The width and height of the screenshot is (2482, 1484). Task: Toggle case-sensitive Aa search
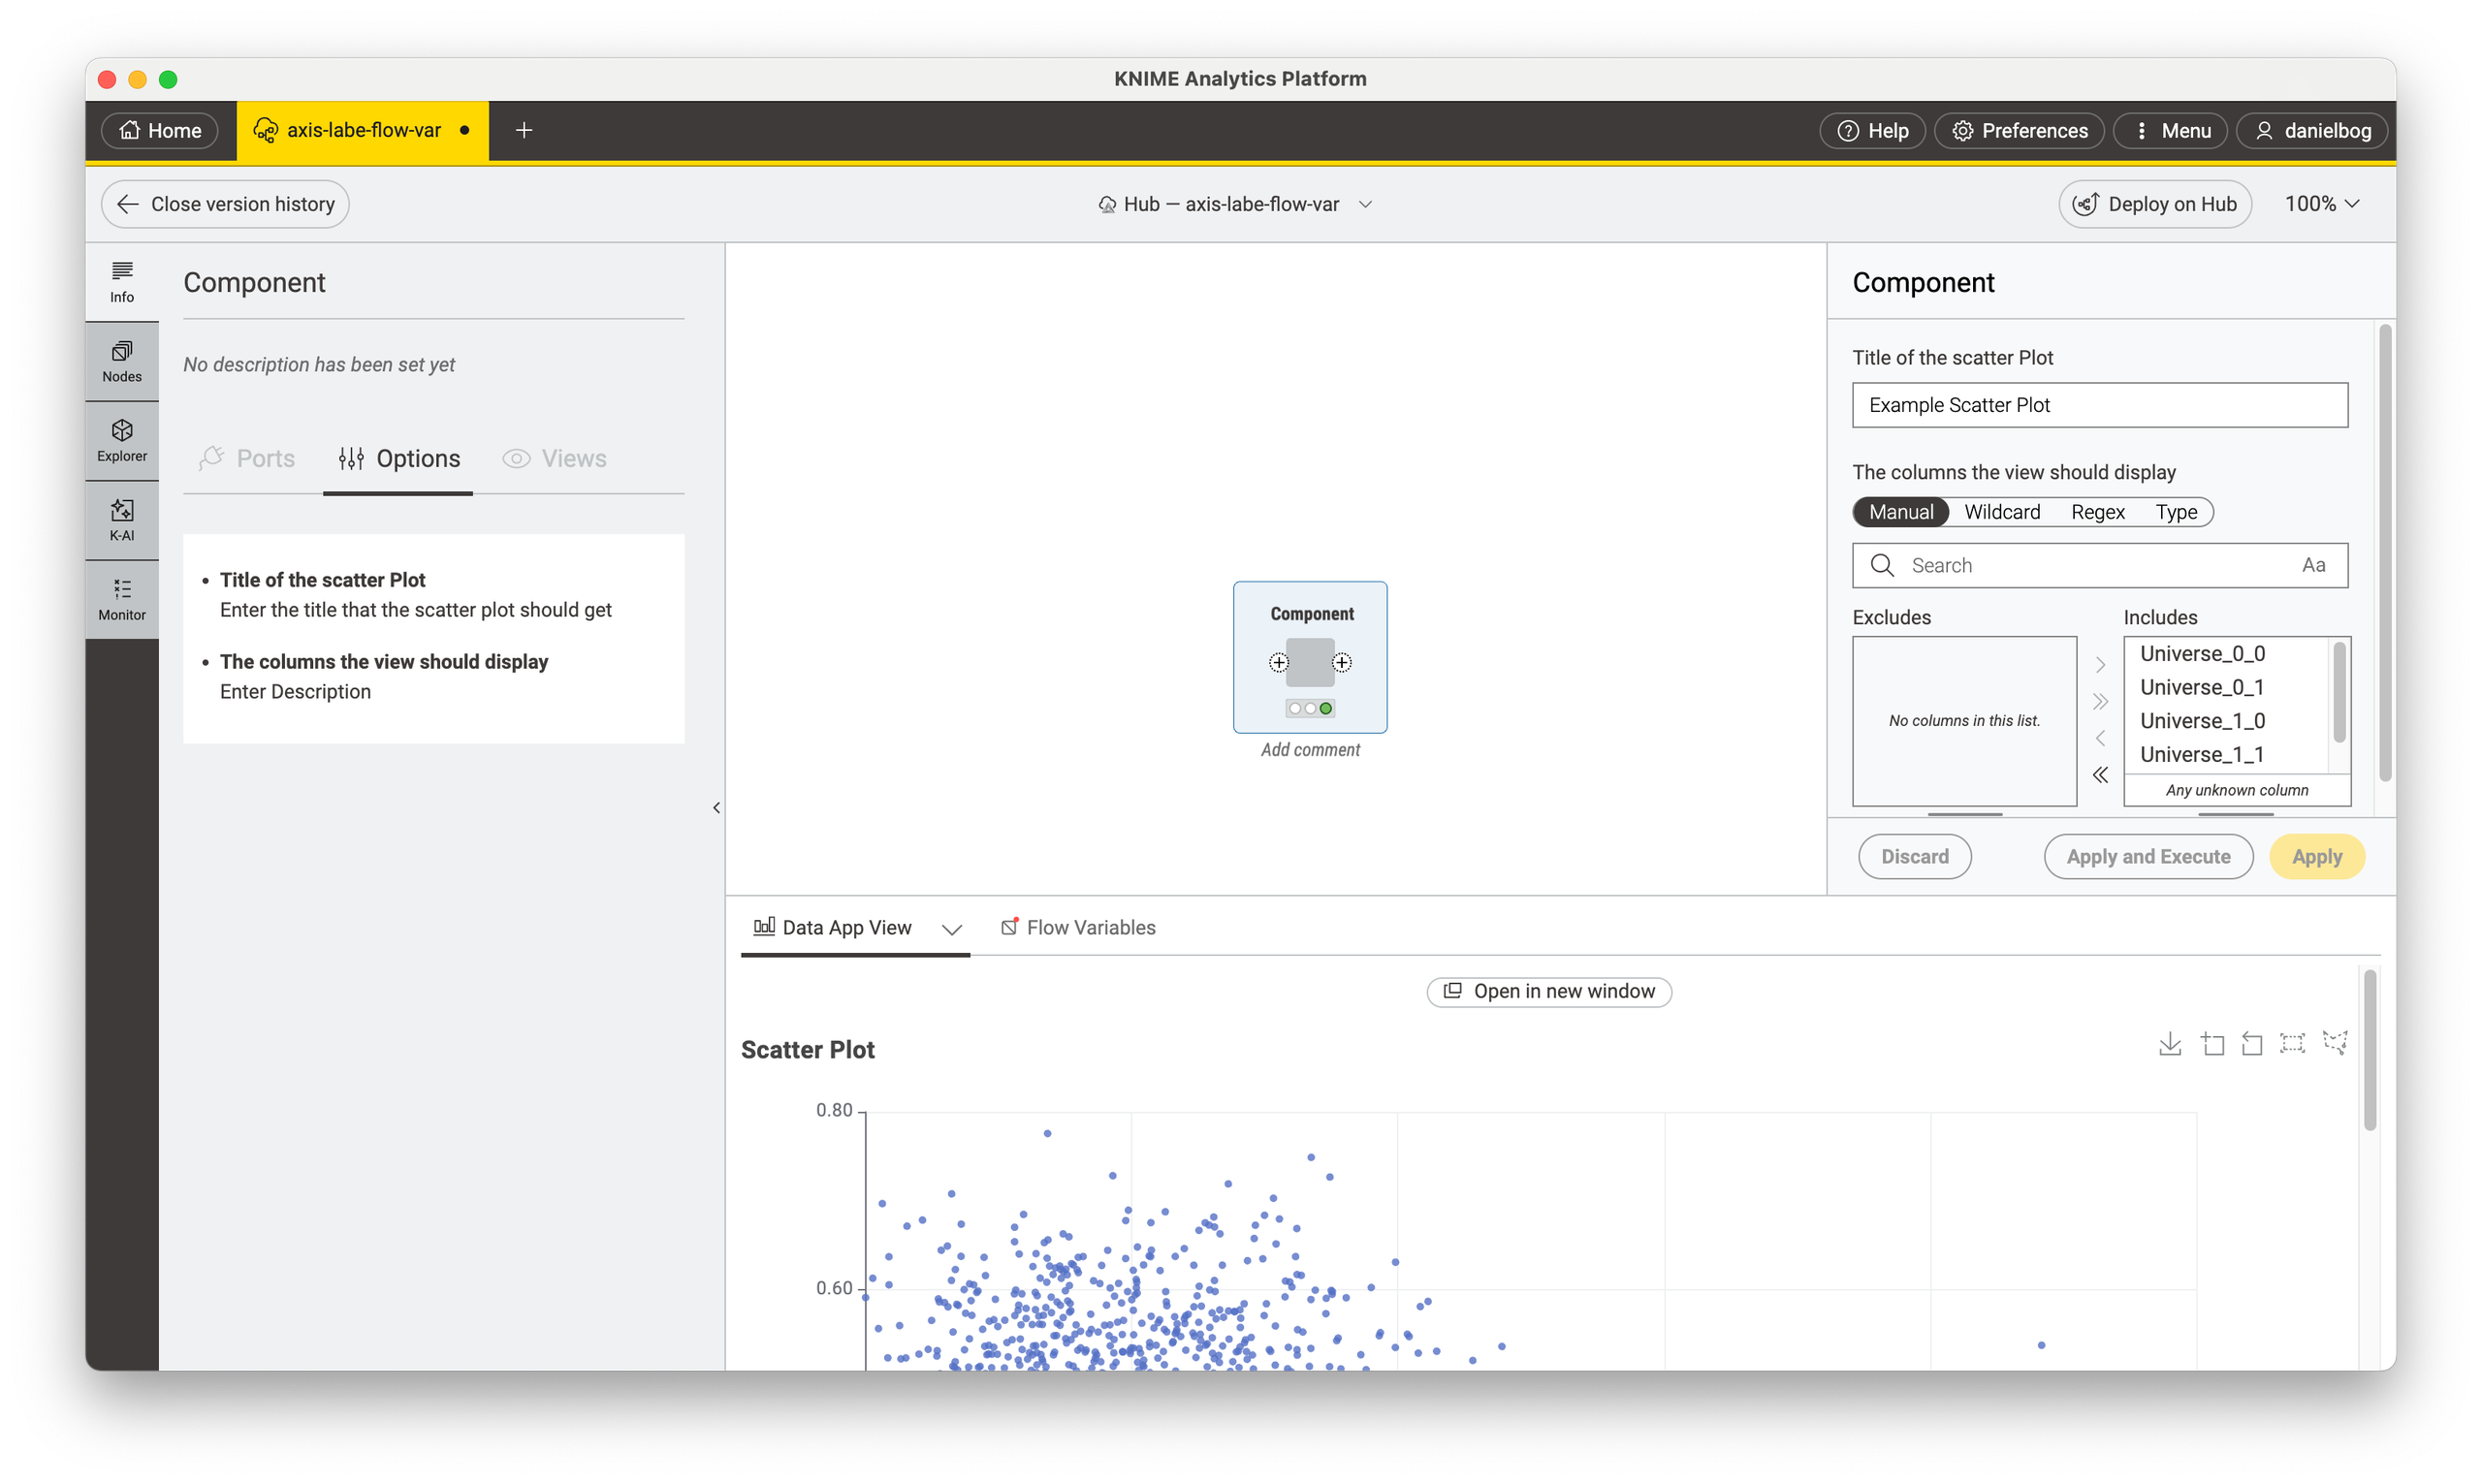pyautogui.click(x=2313, y=566)
